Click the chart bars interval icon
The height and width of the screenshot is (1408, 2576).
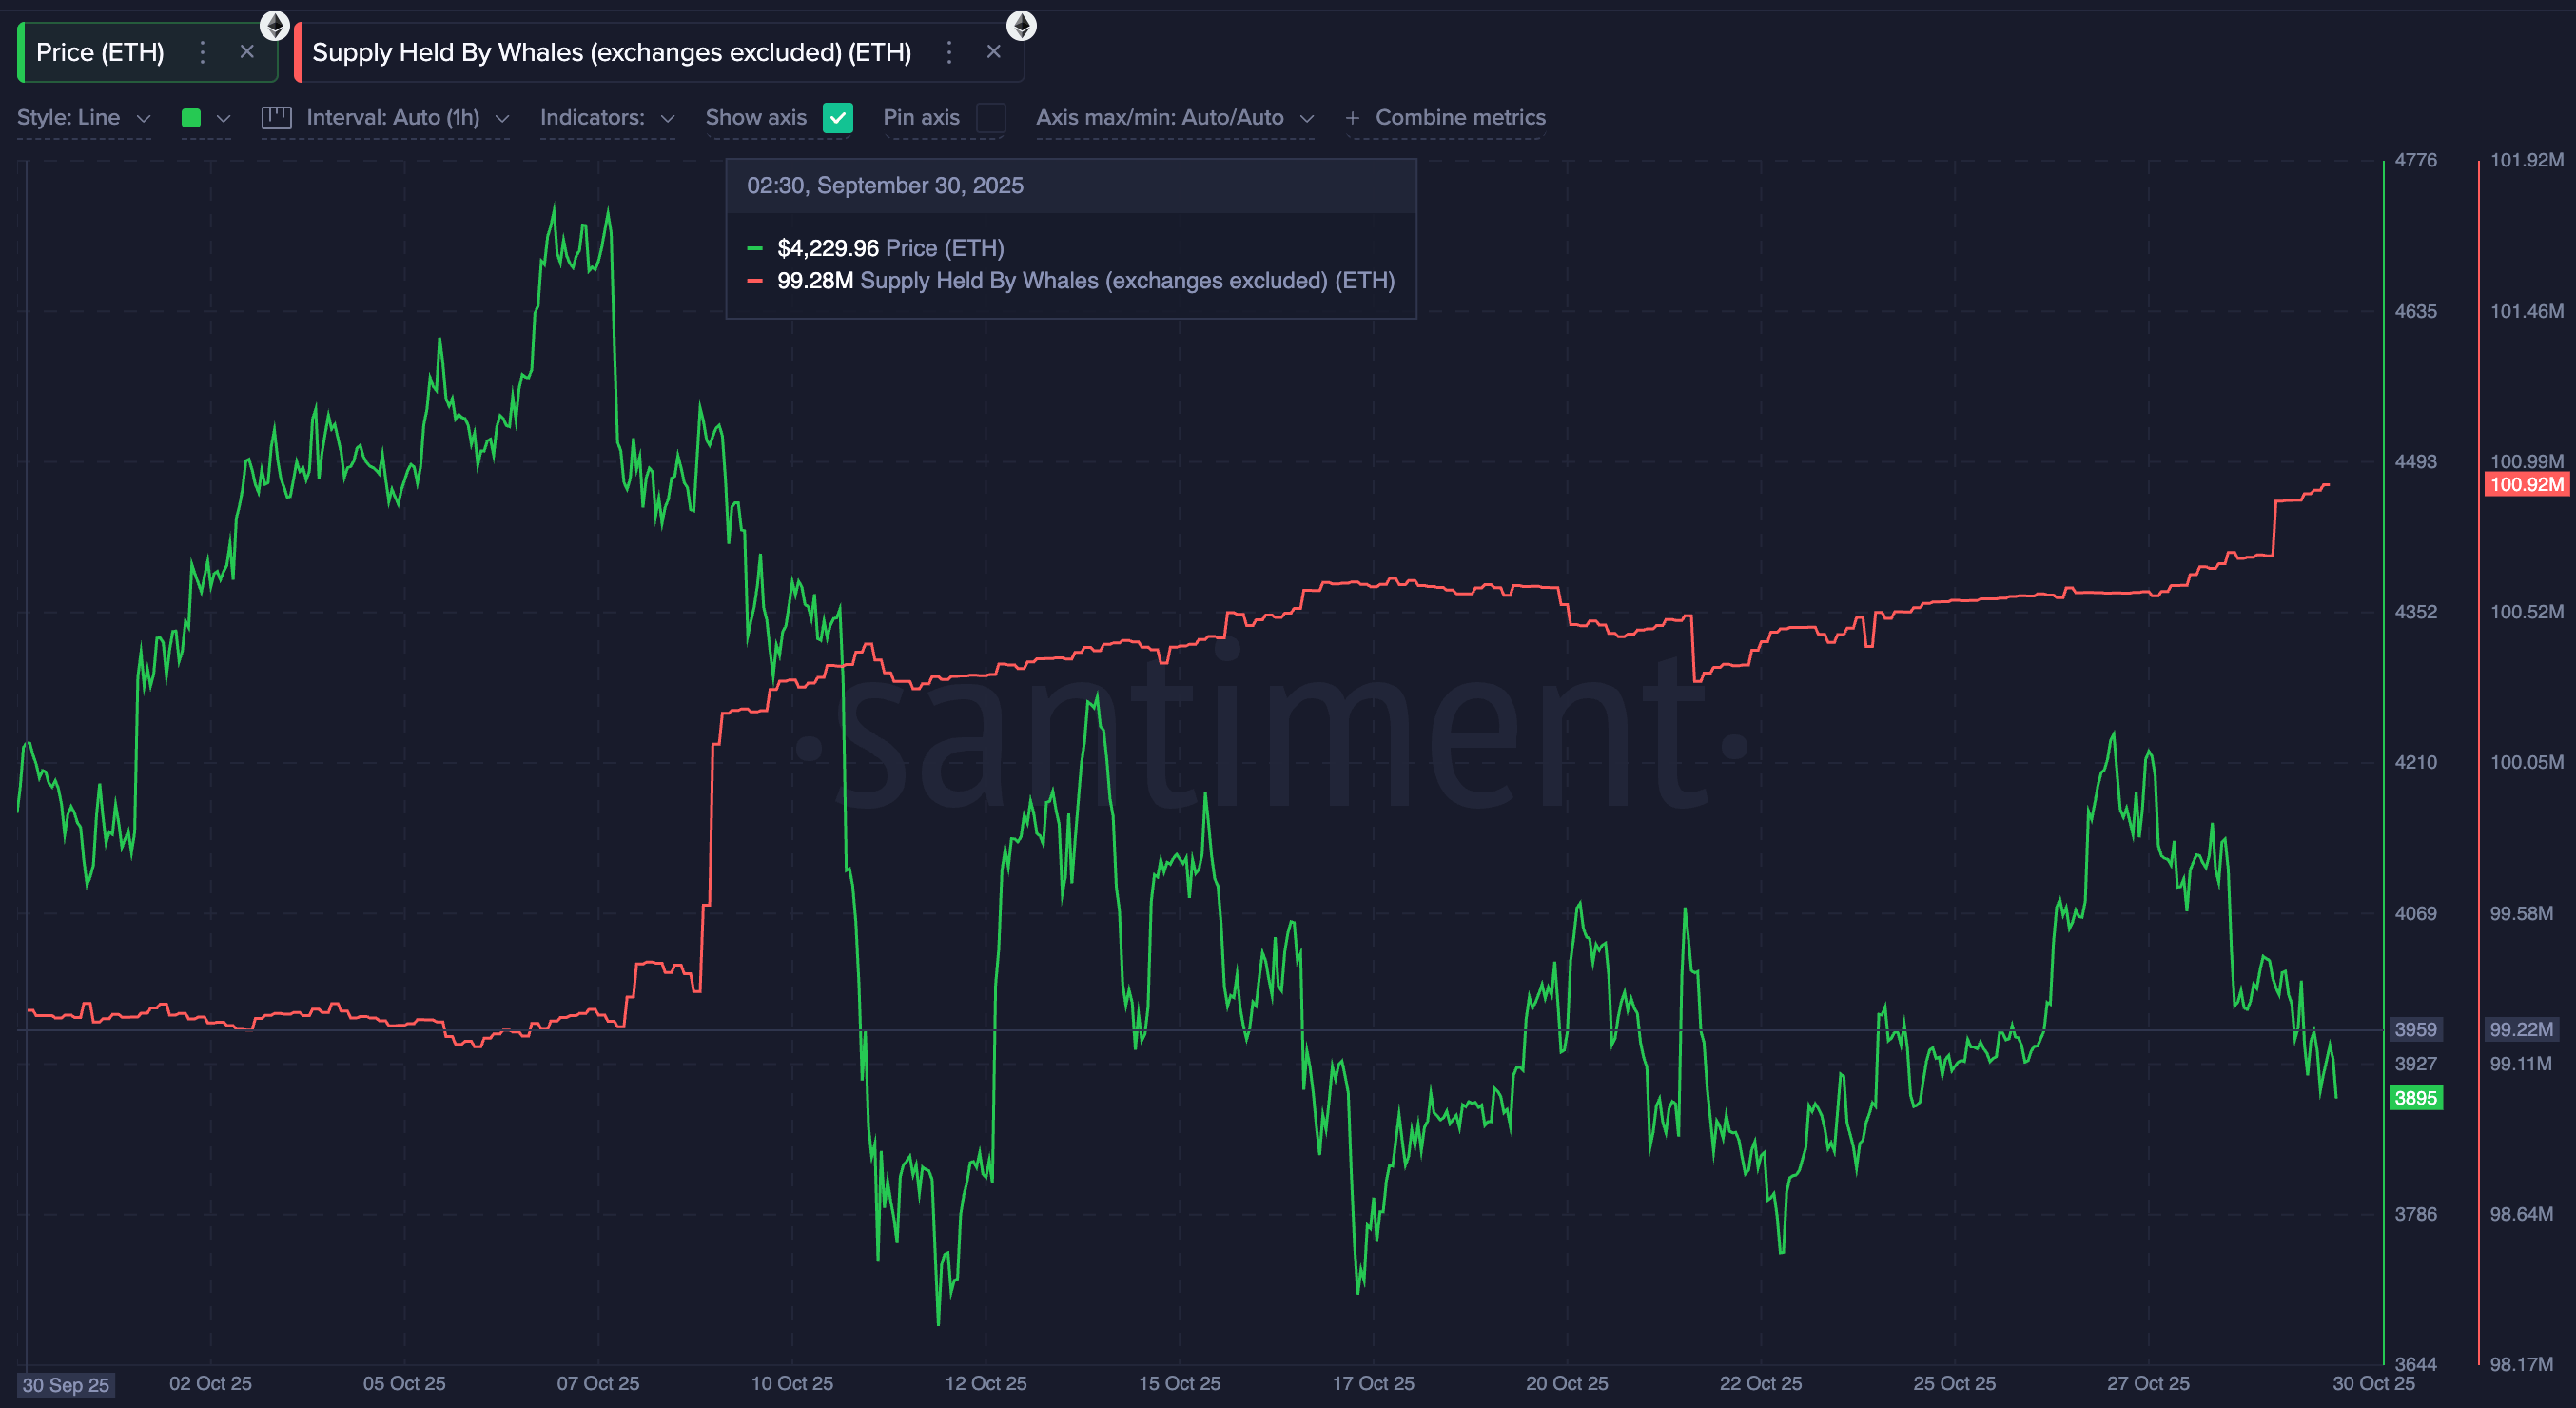point(277,117)
